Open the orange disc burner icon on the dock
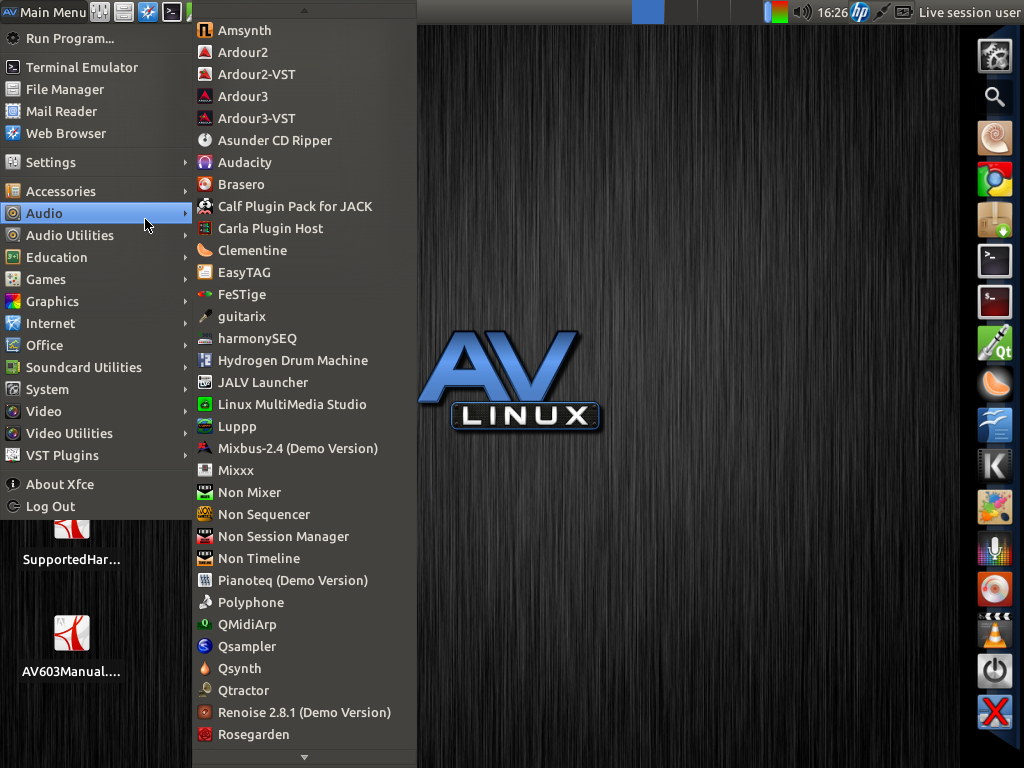The width and height of the screenshot is (1024, 768). pos(995,589)
